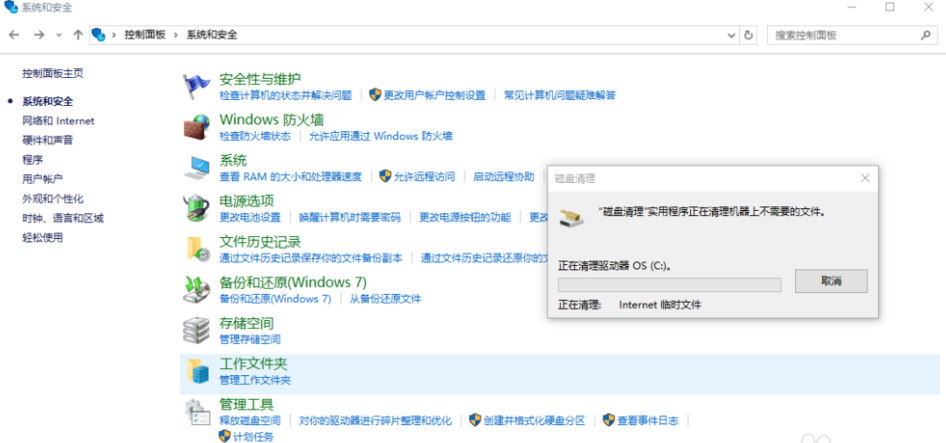Expand chevron after 控制面板 in breadcrumb
Screen dimensions: 946x443
[x=176, y=35]
